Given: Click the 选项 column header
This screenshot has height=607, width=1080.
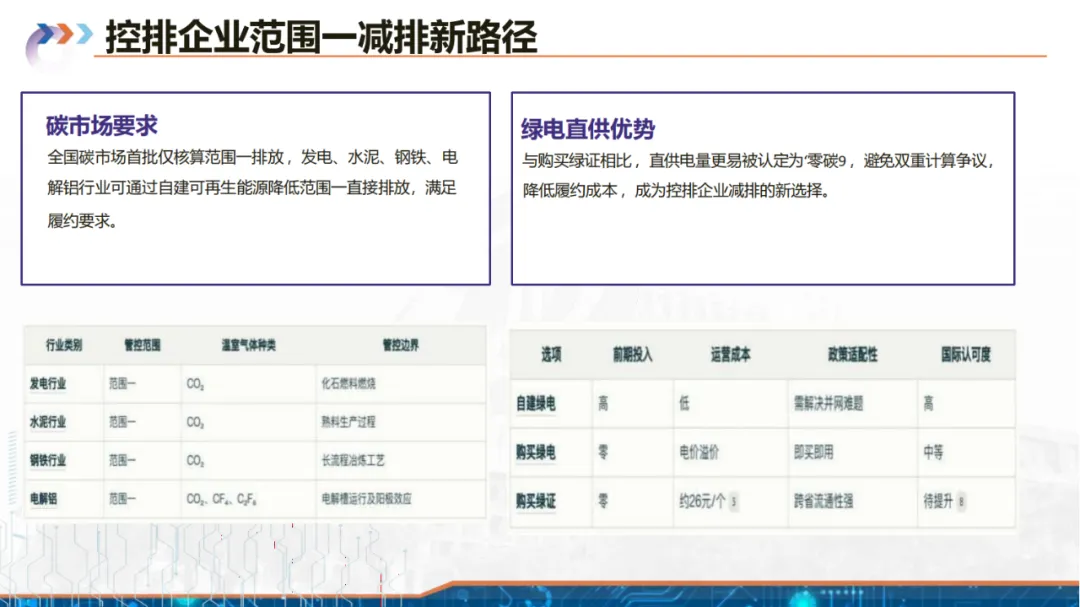Looking at the screenshot, I should [x=551, y=355].
